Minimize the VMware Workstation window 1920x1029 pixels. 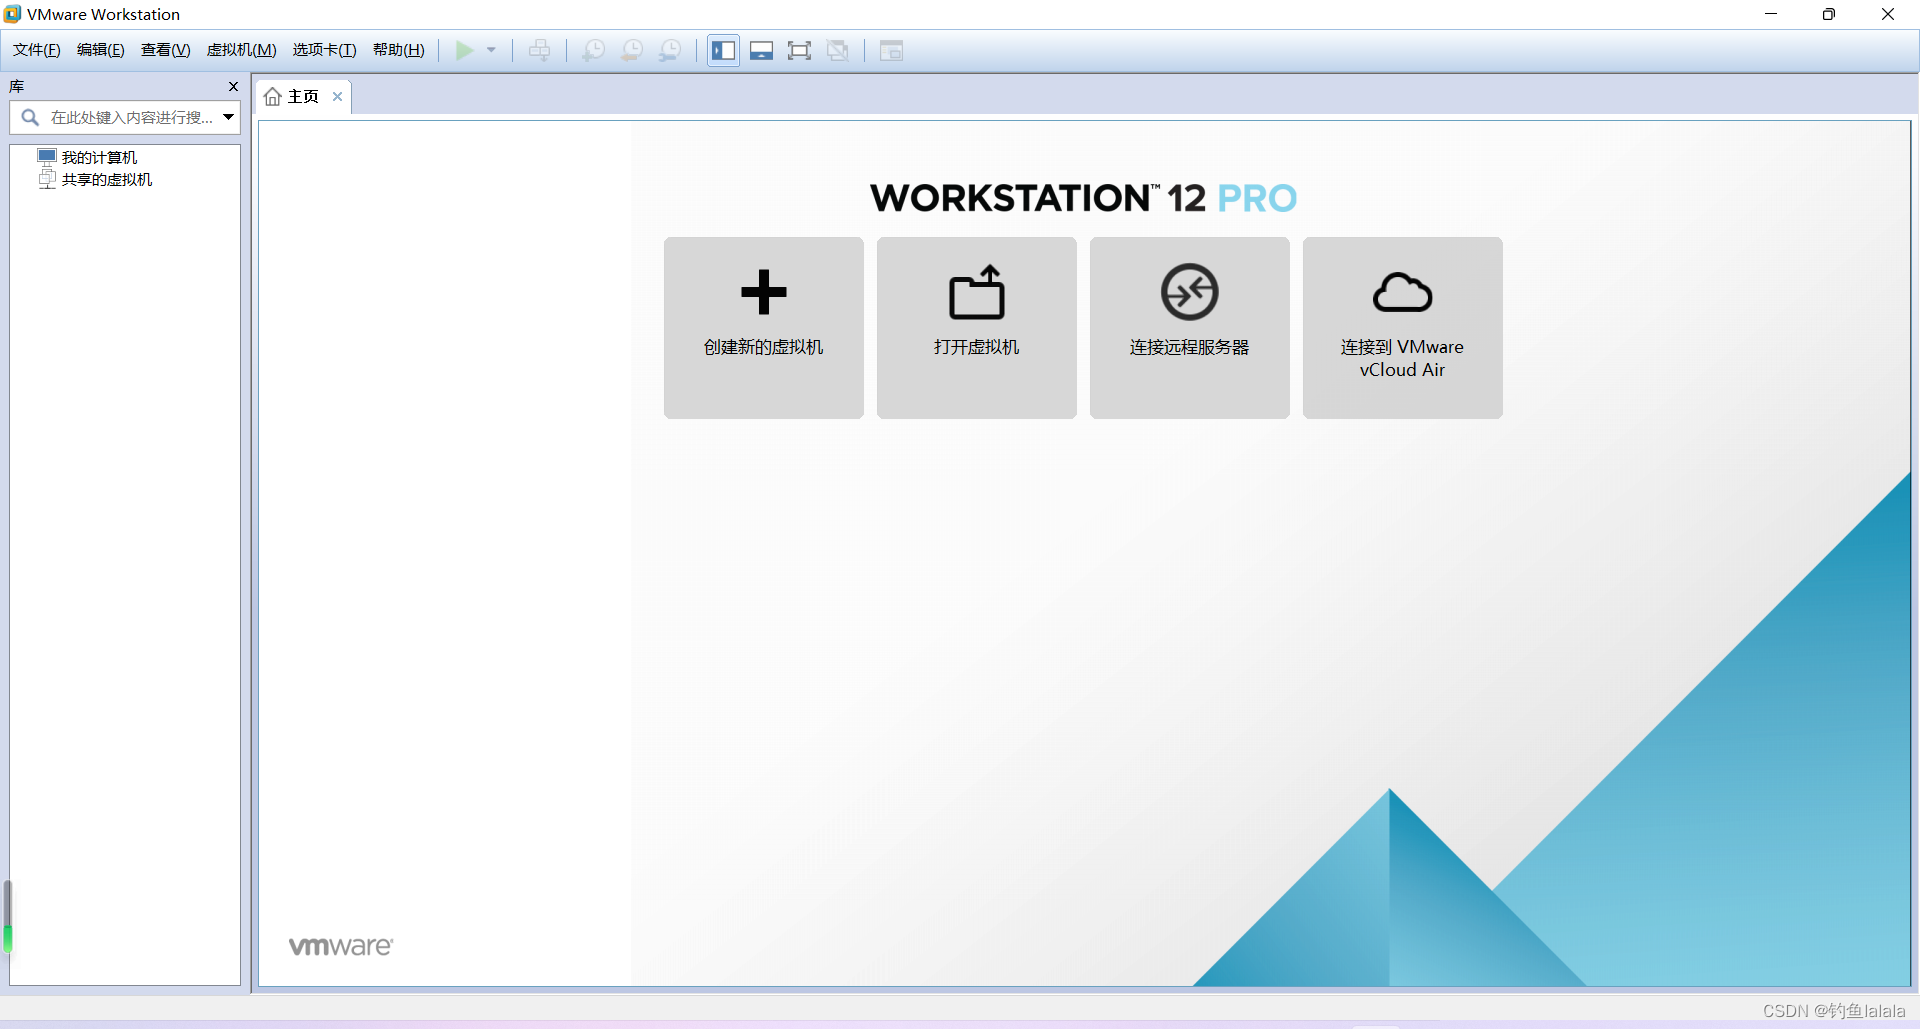[1771, 14]
